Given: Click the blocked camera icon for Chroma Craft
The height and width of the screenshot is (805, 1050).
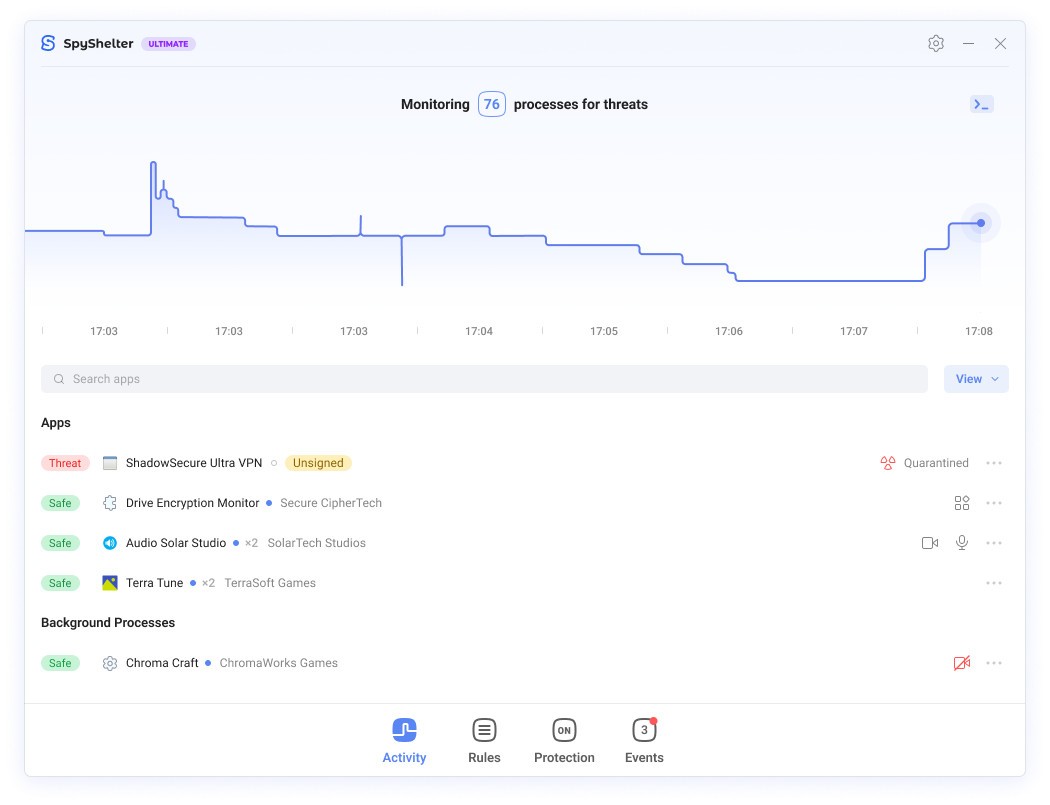Looking at the screenshot, I should click(x=962, y=663).
